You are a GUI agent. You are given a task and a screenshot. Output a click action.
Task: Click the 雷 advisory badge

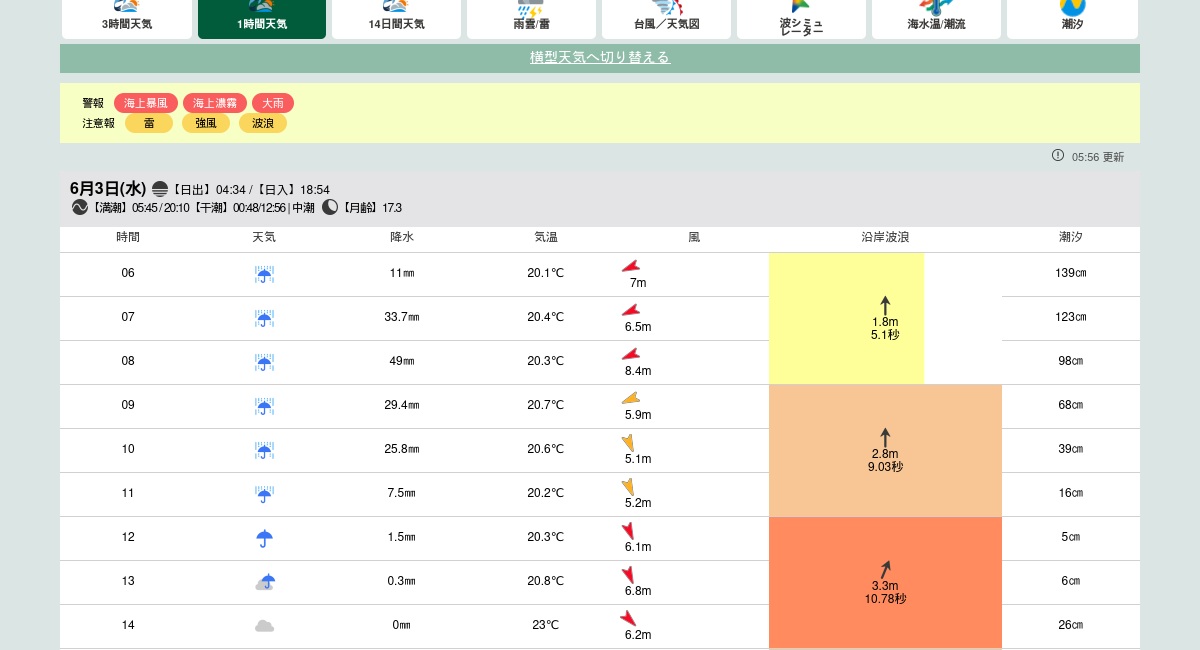[149, 123]
